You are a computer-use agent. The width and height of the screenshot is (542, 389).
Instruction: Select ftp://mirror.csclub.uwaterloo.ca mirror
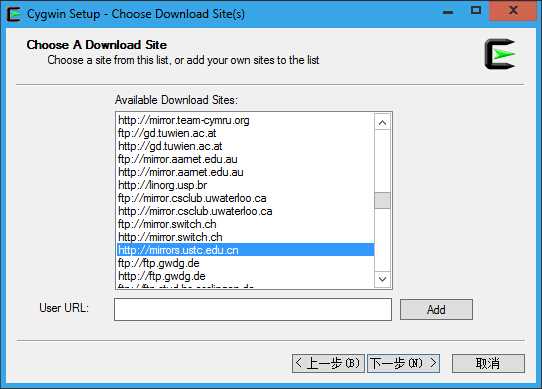(x=245, y=198)
